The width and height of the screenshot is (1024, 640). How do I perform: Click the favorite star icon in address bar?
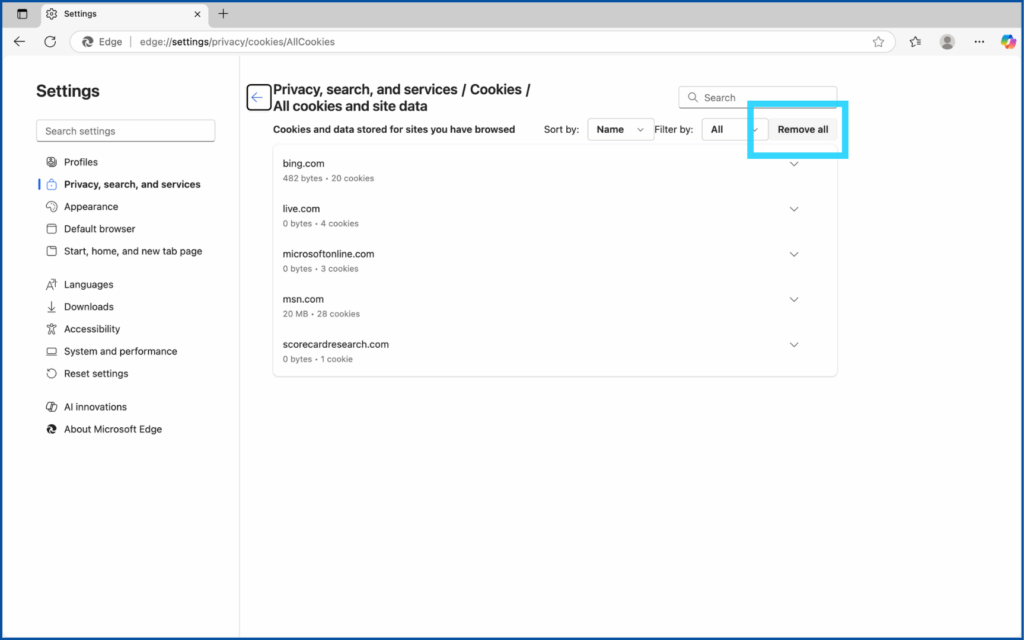click(878, 42)
